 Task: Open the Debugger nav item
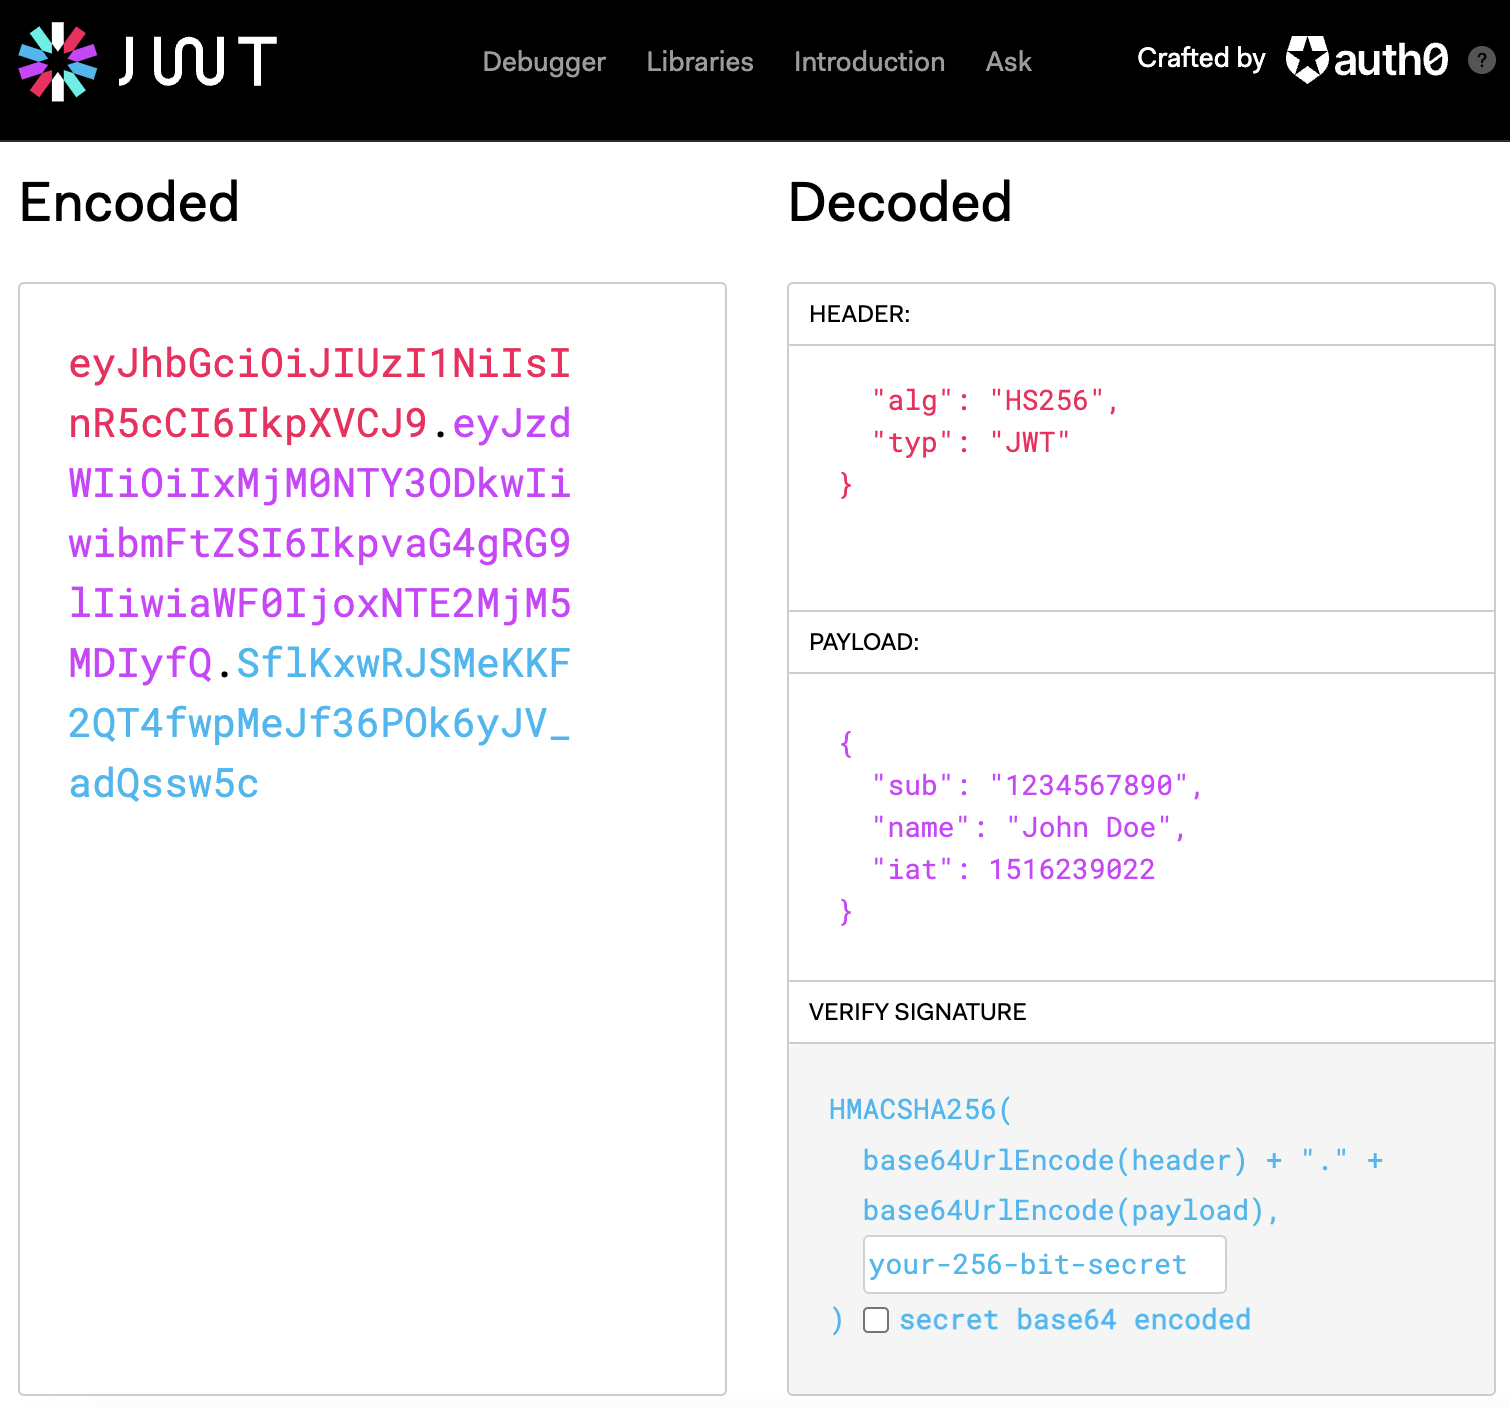coord(543,62)
